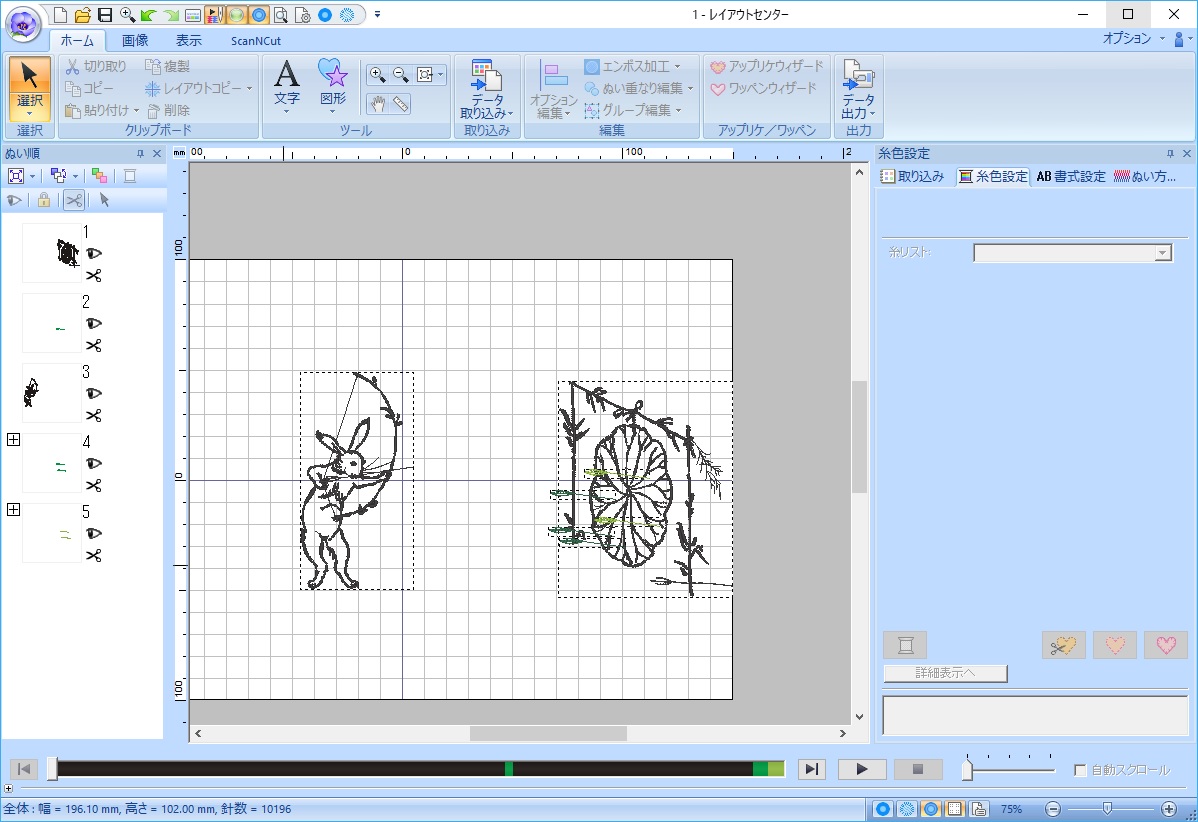Click the thumbnail of sewing item 1
Viewport: 1198px width, 822px height.
click(x=52, y=253)
